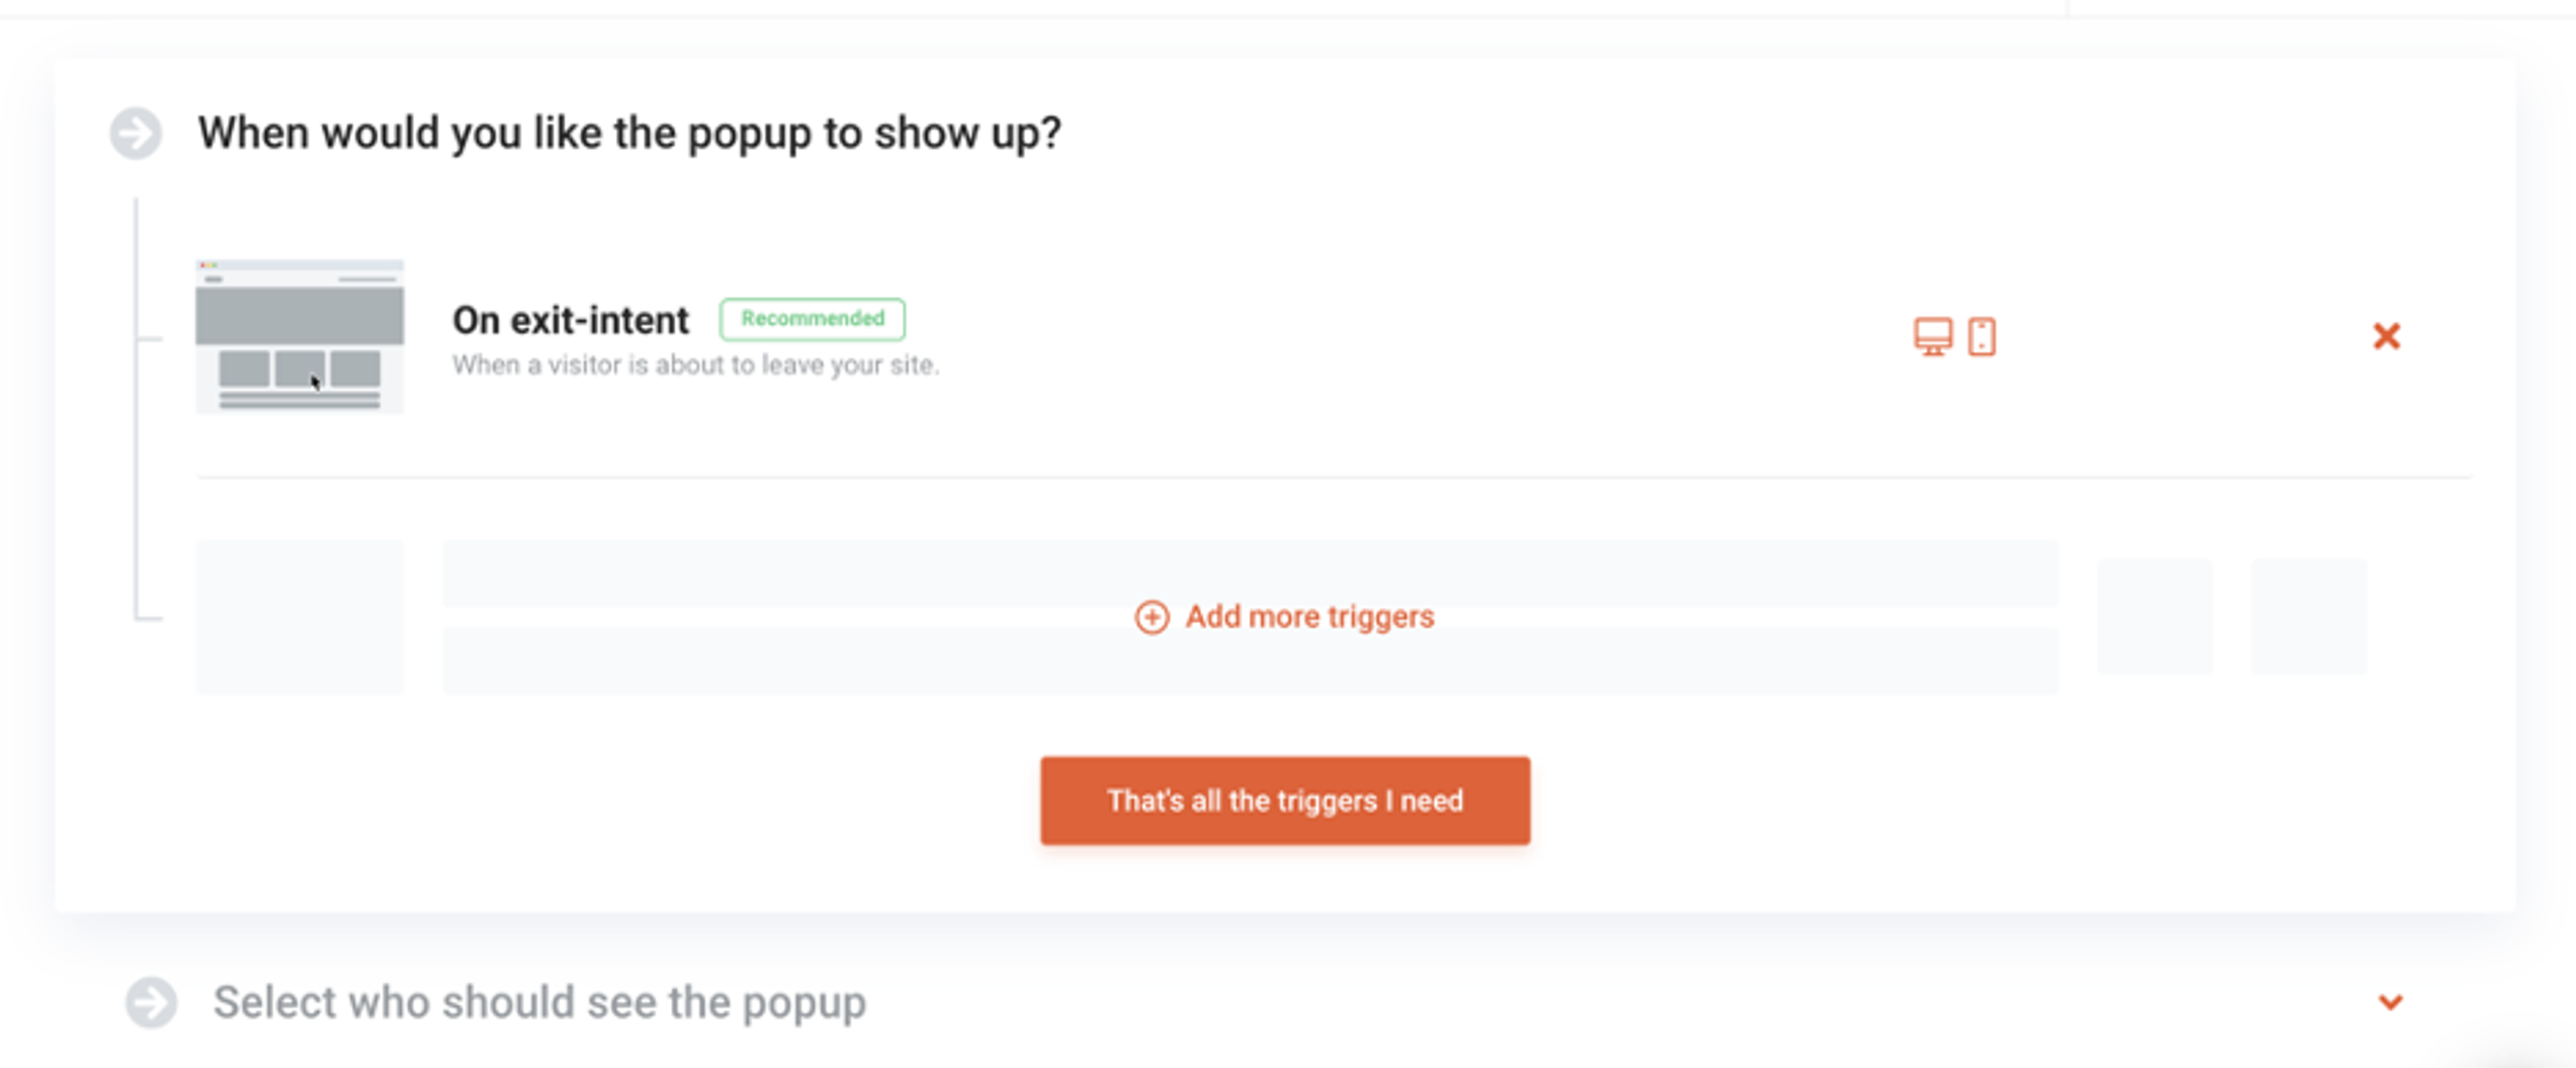Click the popup timing question heading
This screenshot has width=2576, height=1068.
(630, 131)
